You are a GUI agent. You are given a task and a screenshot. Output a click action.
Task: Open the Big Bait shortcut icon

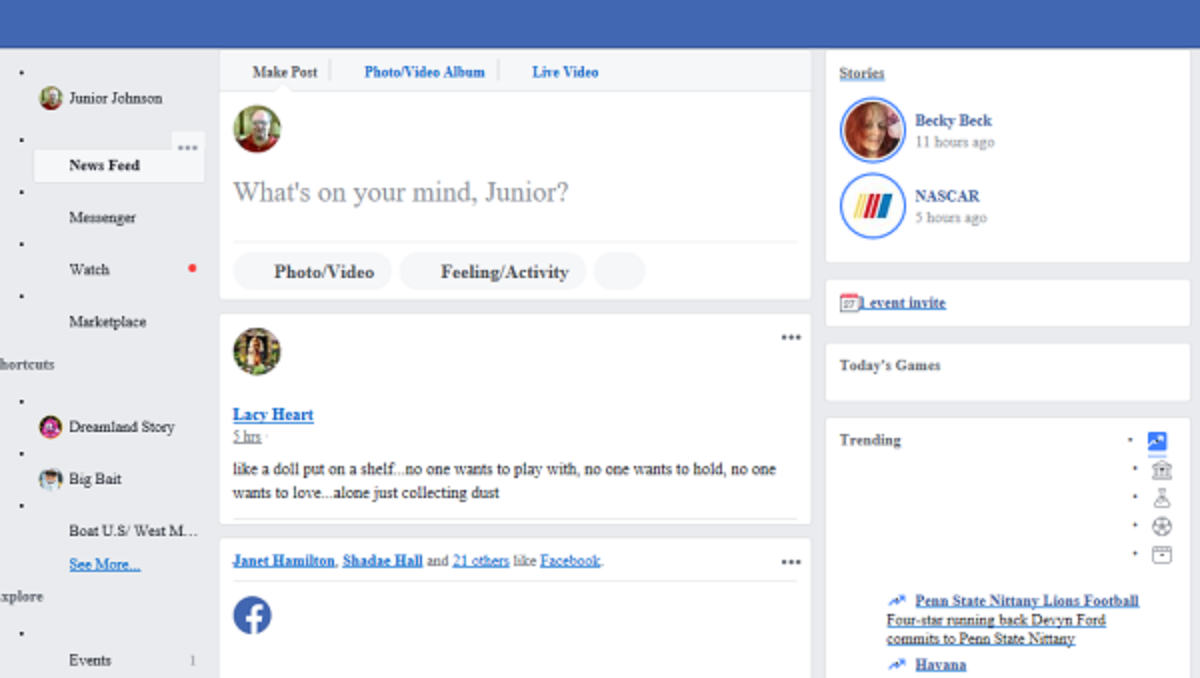[x=51, y=479]
